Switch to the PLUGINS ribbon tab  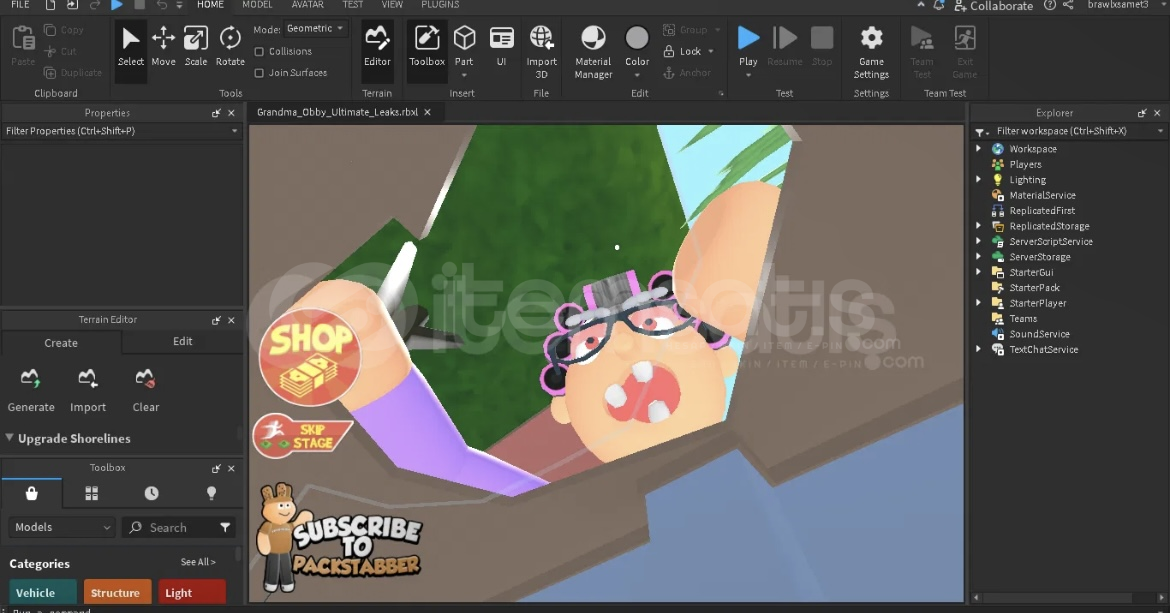pyautogui.click(x=440, y=4)
